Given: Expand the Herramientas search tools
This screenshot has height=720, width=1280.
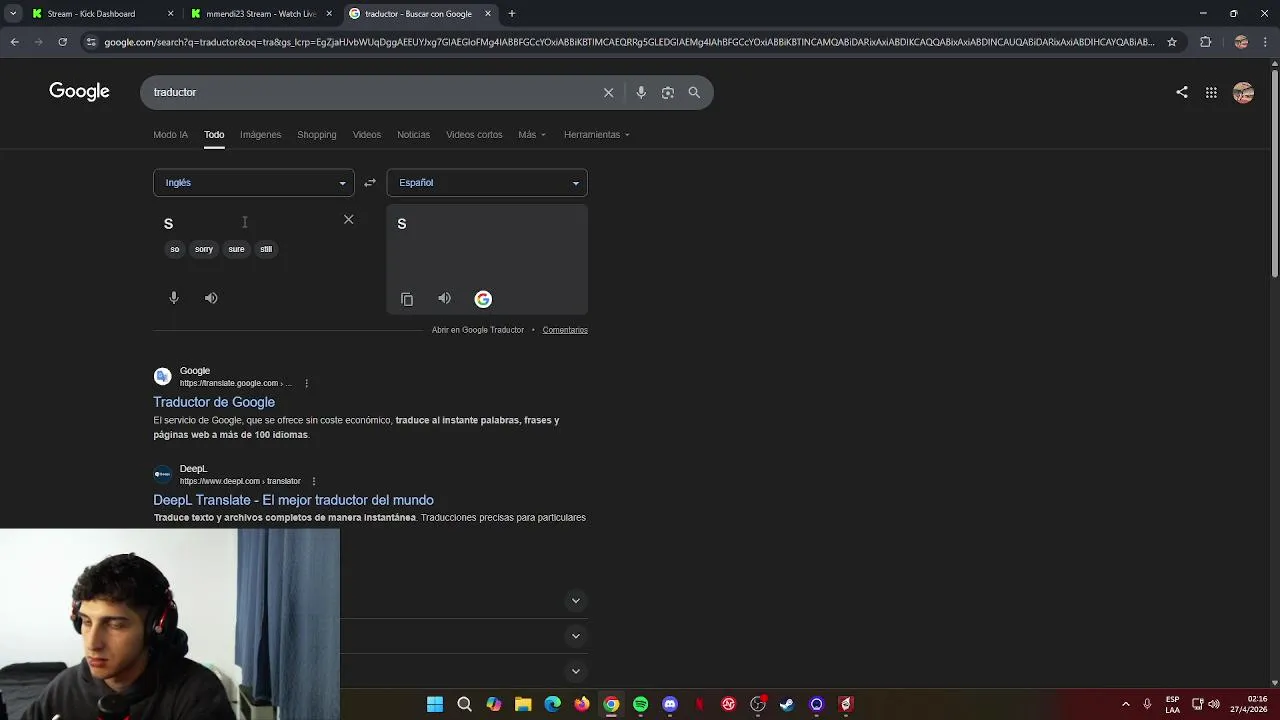Looking at the screenshot, I should (596, 134).
